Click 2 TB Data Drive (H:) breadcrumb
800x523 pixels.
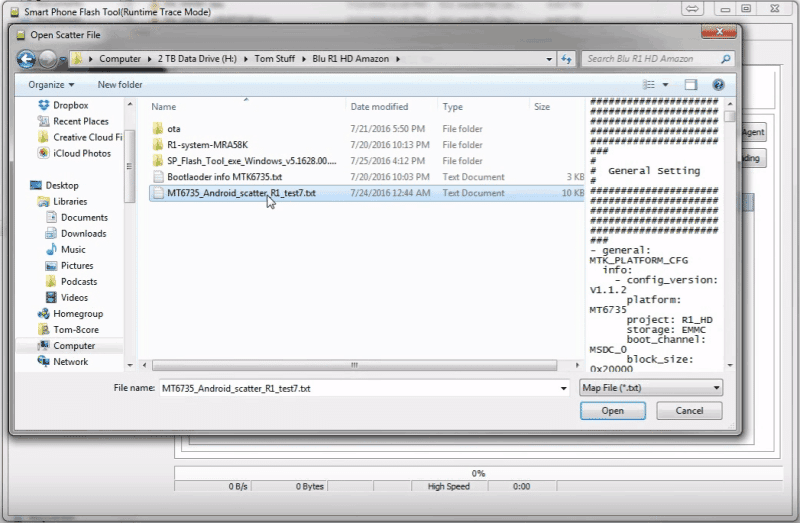click(197, 59)
